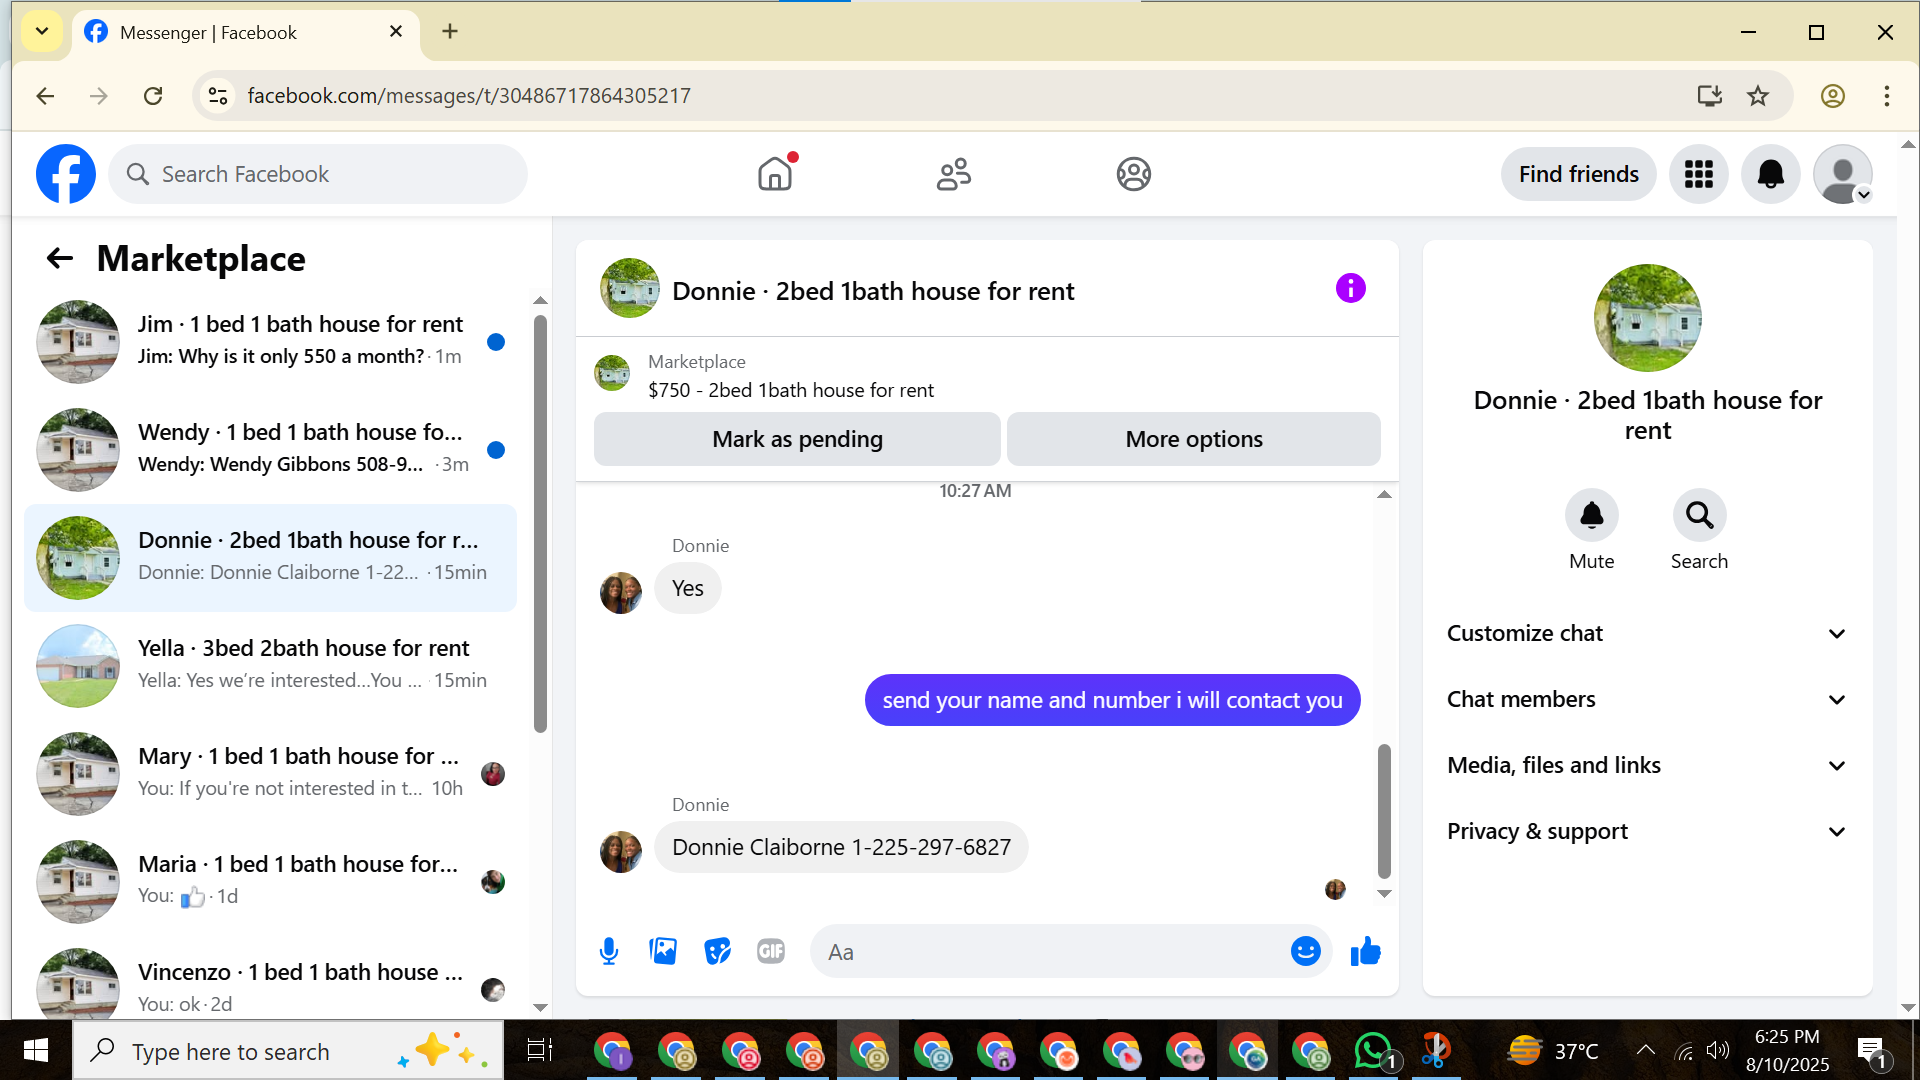The height and width of the screenshot is (1080, 1920).
Task: Click the Mark as pending button
Action: point(797,439)
